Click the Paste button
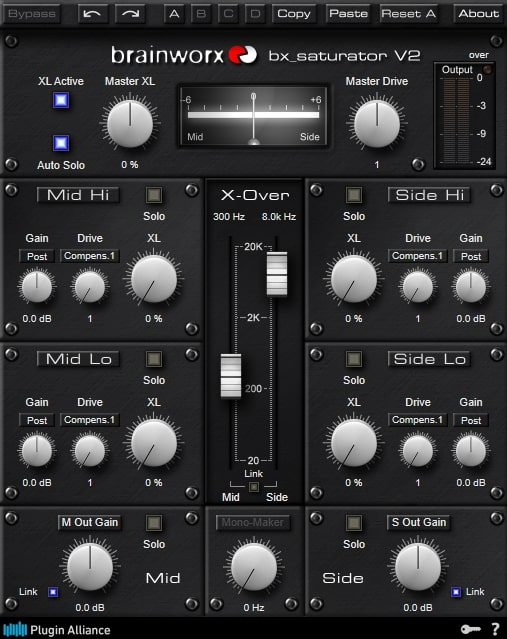This screenshot has width=507, height=639. [x=348, y=14]
